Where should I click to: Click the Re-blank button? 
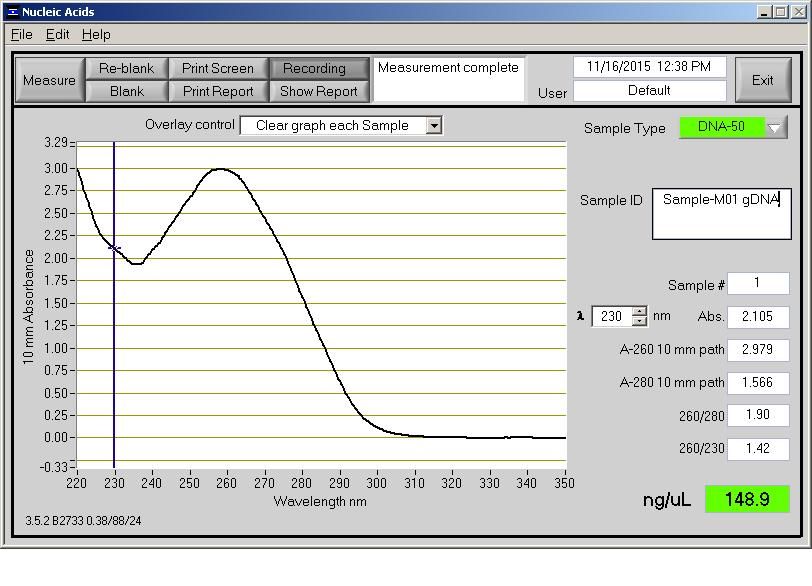coord(126,68)
